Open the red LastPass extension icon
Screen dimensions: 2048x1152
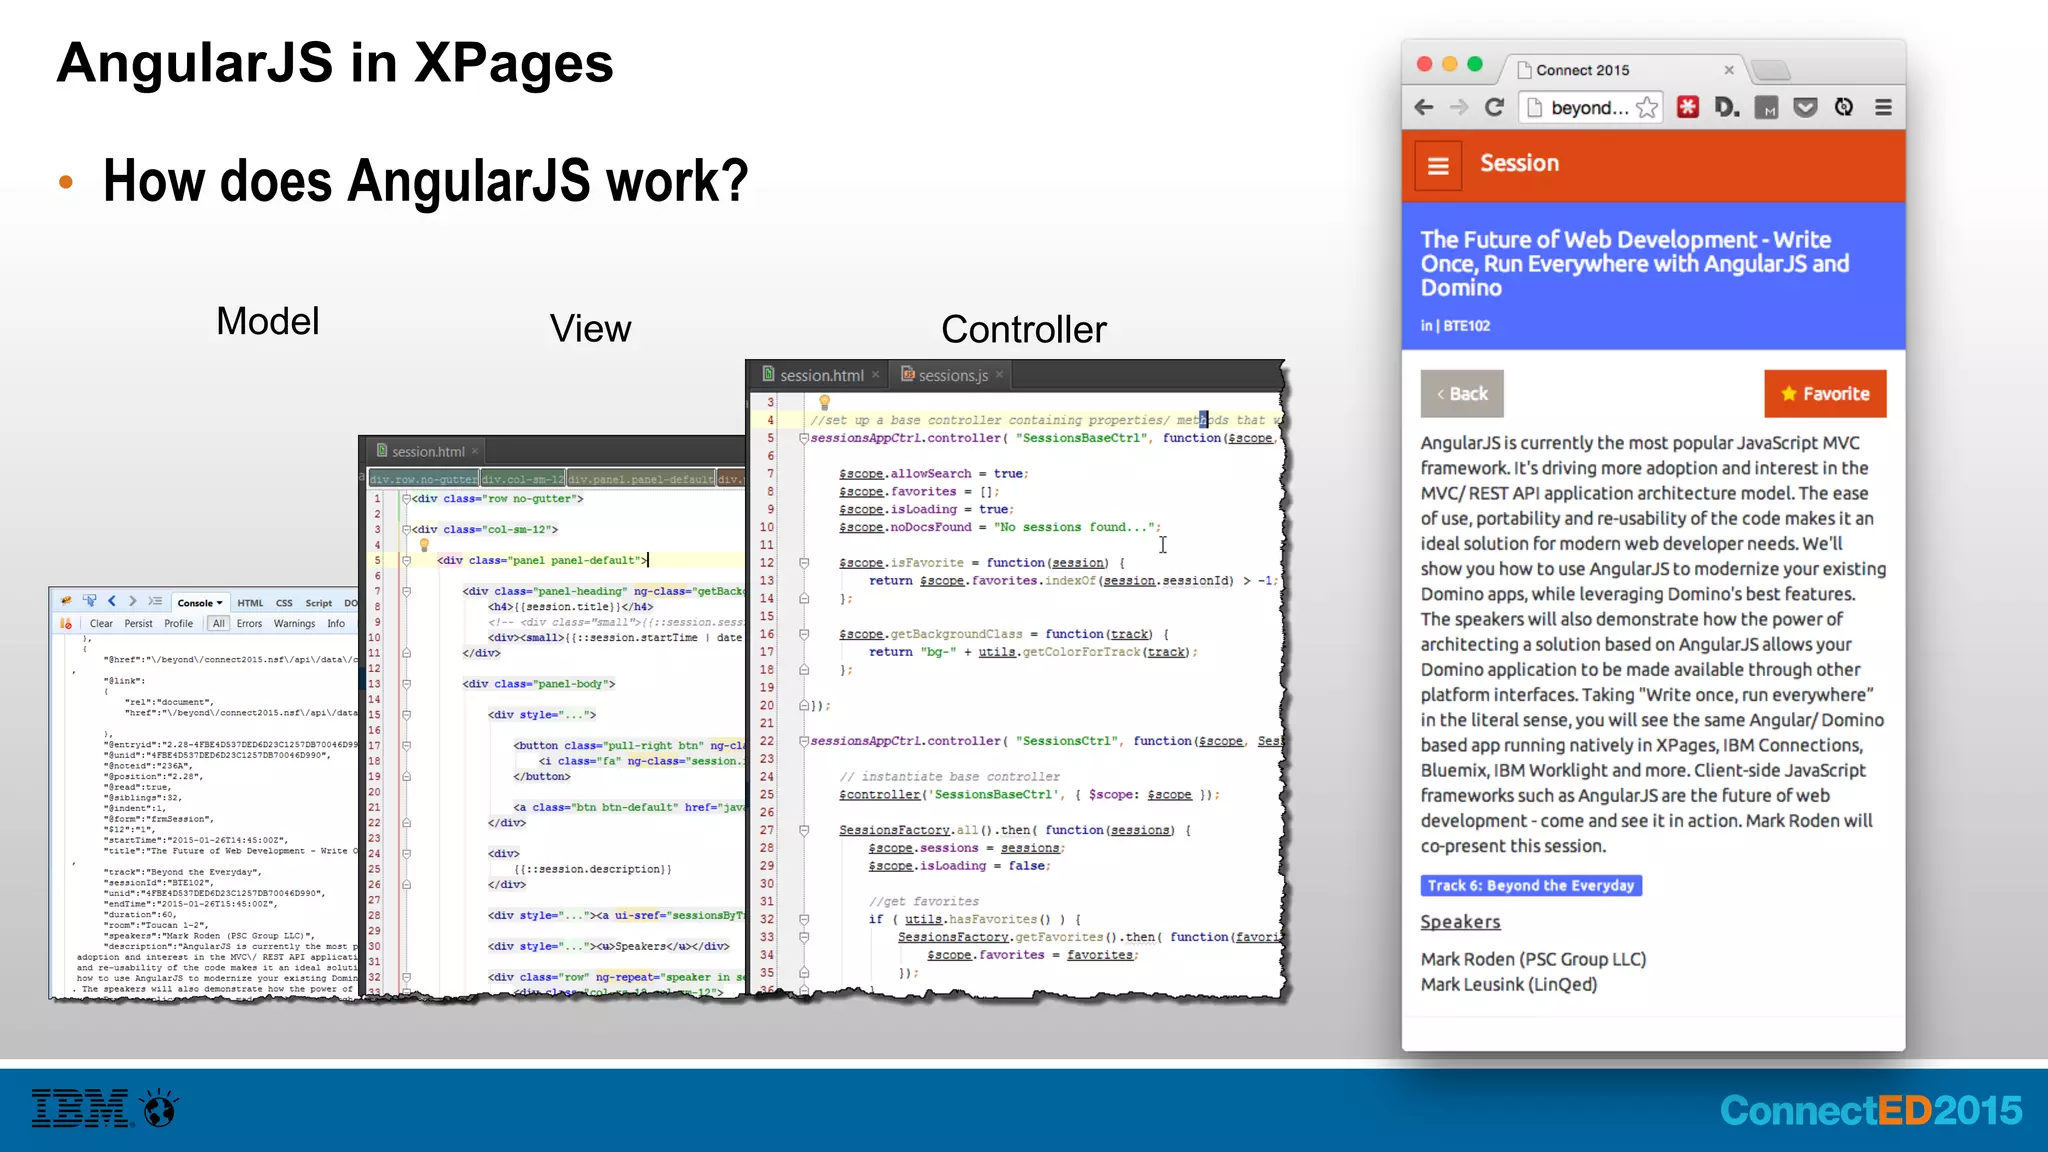click(1688, 107)
